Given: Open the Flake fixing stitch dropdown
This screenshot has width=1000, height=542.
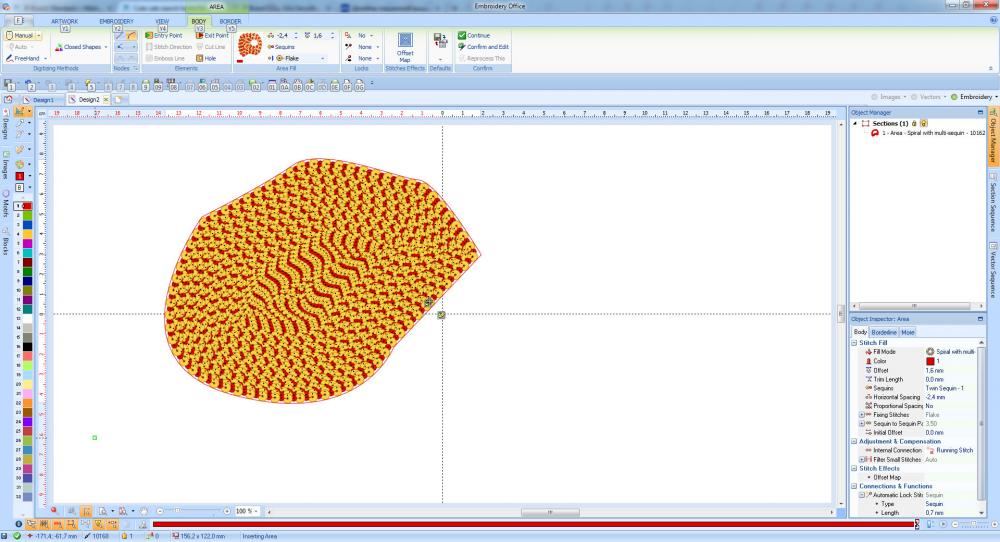Looking at the screenshot, I should (323, 58).
